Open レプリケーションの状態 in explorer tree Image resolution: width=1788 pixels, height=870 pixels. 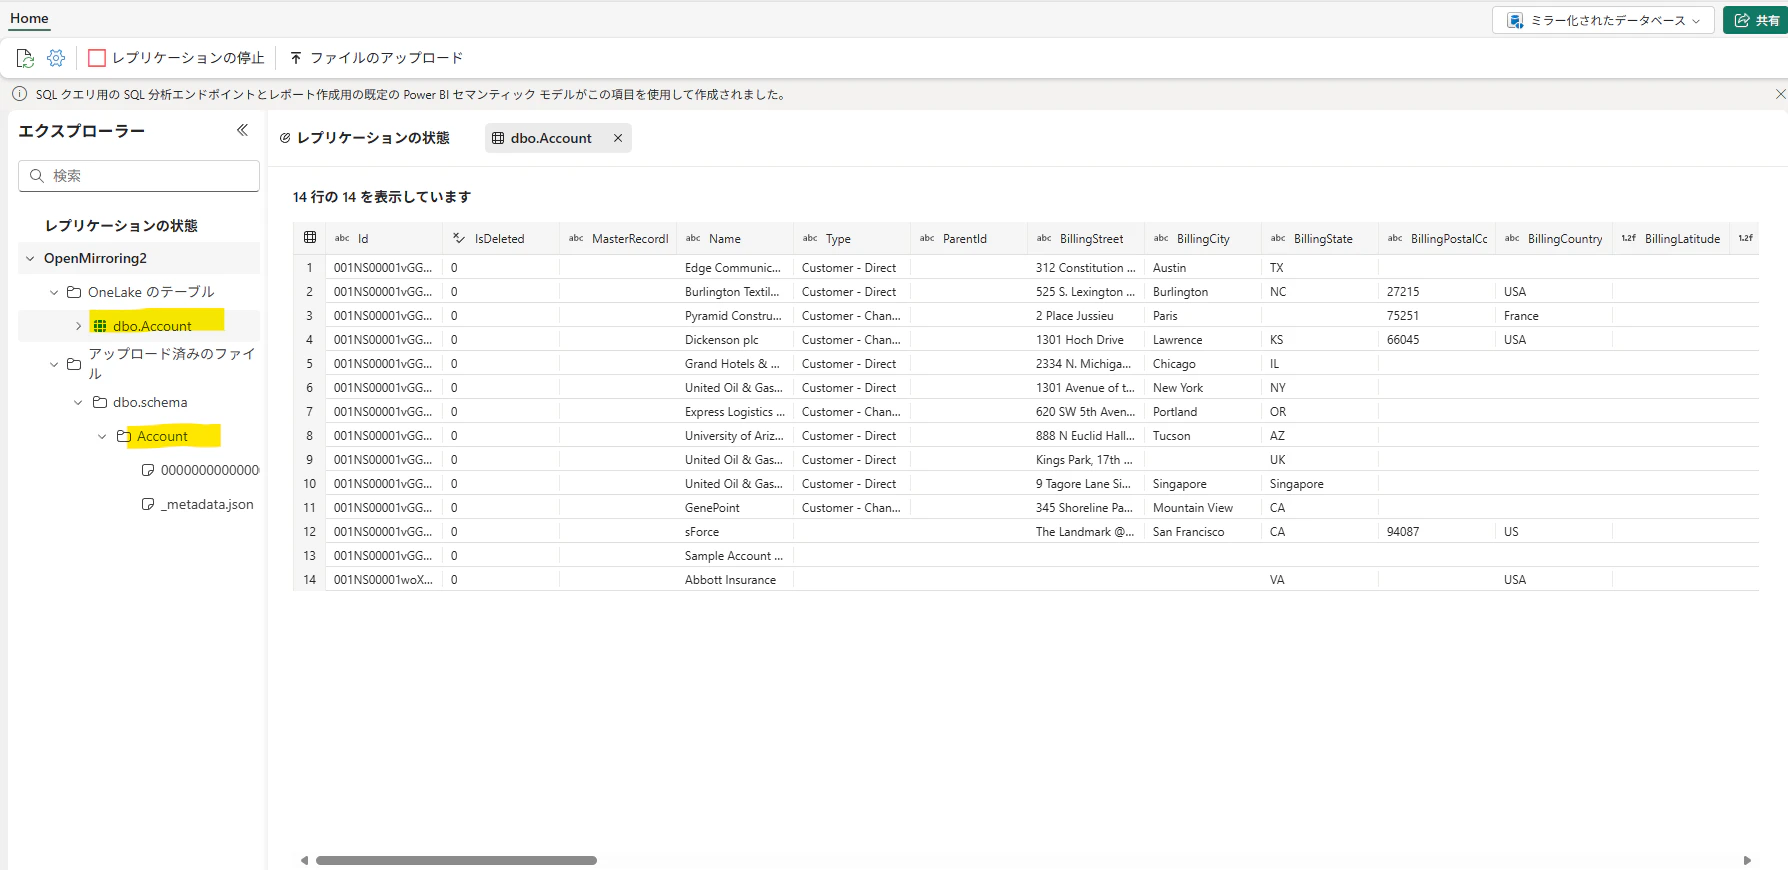click(121, 225)
